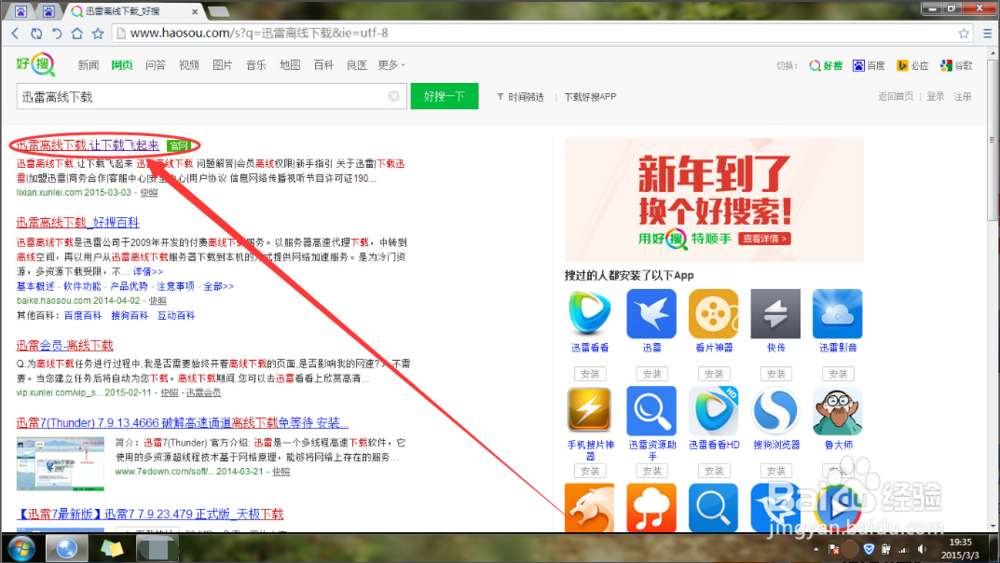The height and width of the screenshot is (563, 1000).
Task: Open browser menu hamburger icon
Action: coord(987,33)
